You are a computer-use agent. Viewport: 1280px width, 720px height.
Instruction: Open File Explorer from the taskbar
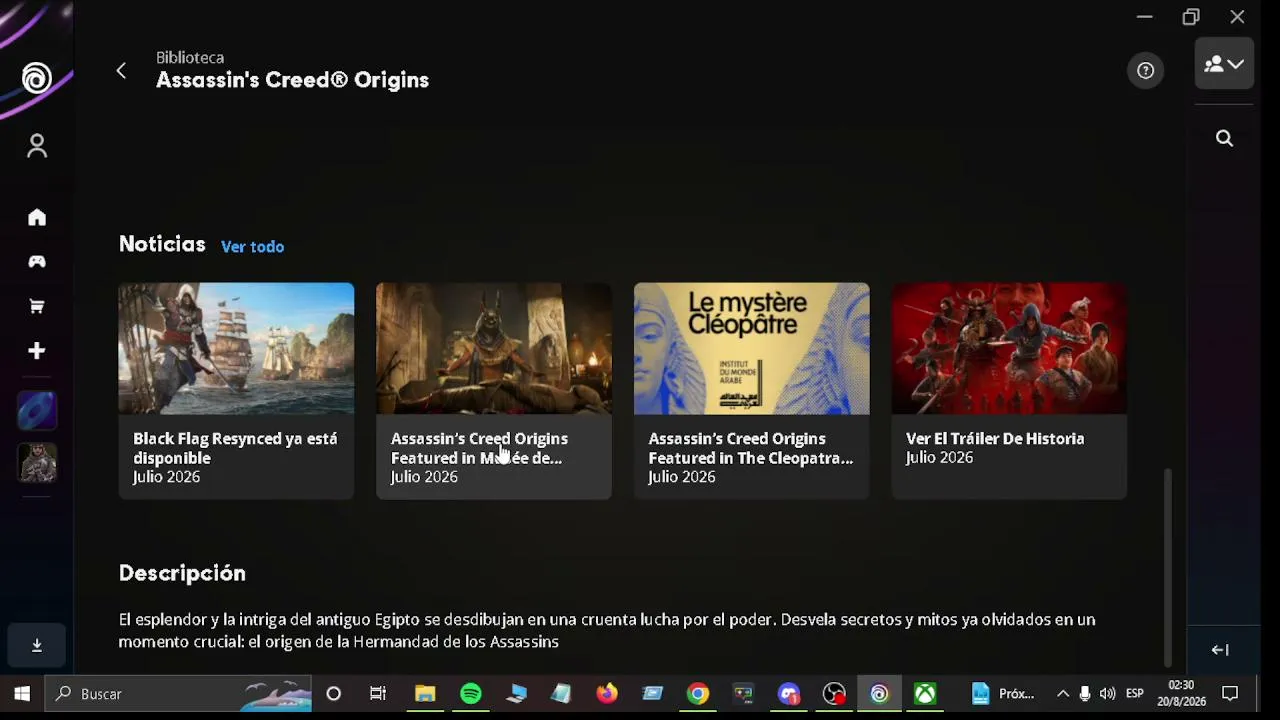tap(425, 693)
